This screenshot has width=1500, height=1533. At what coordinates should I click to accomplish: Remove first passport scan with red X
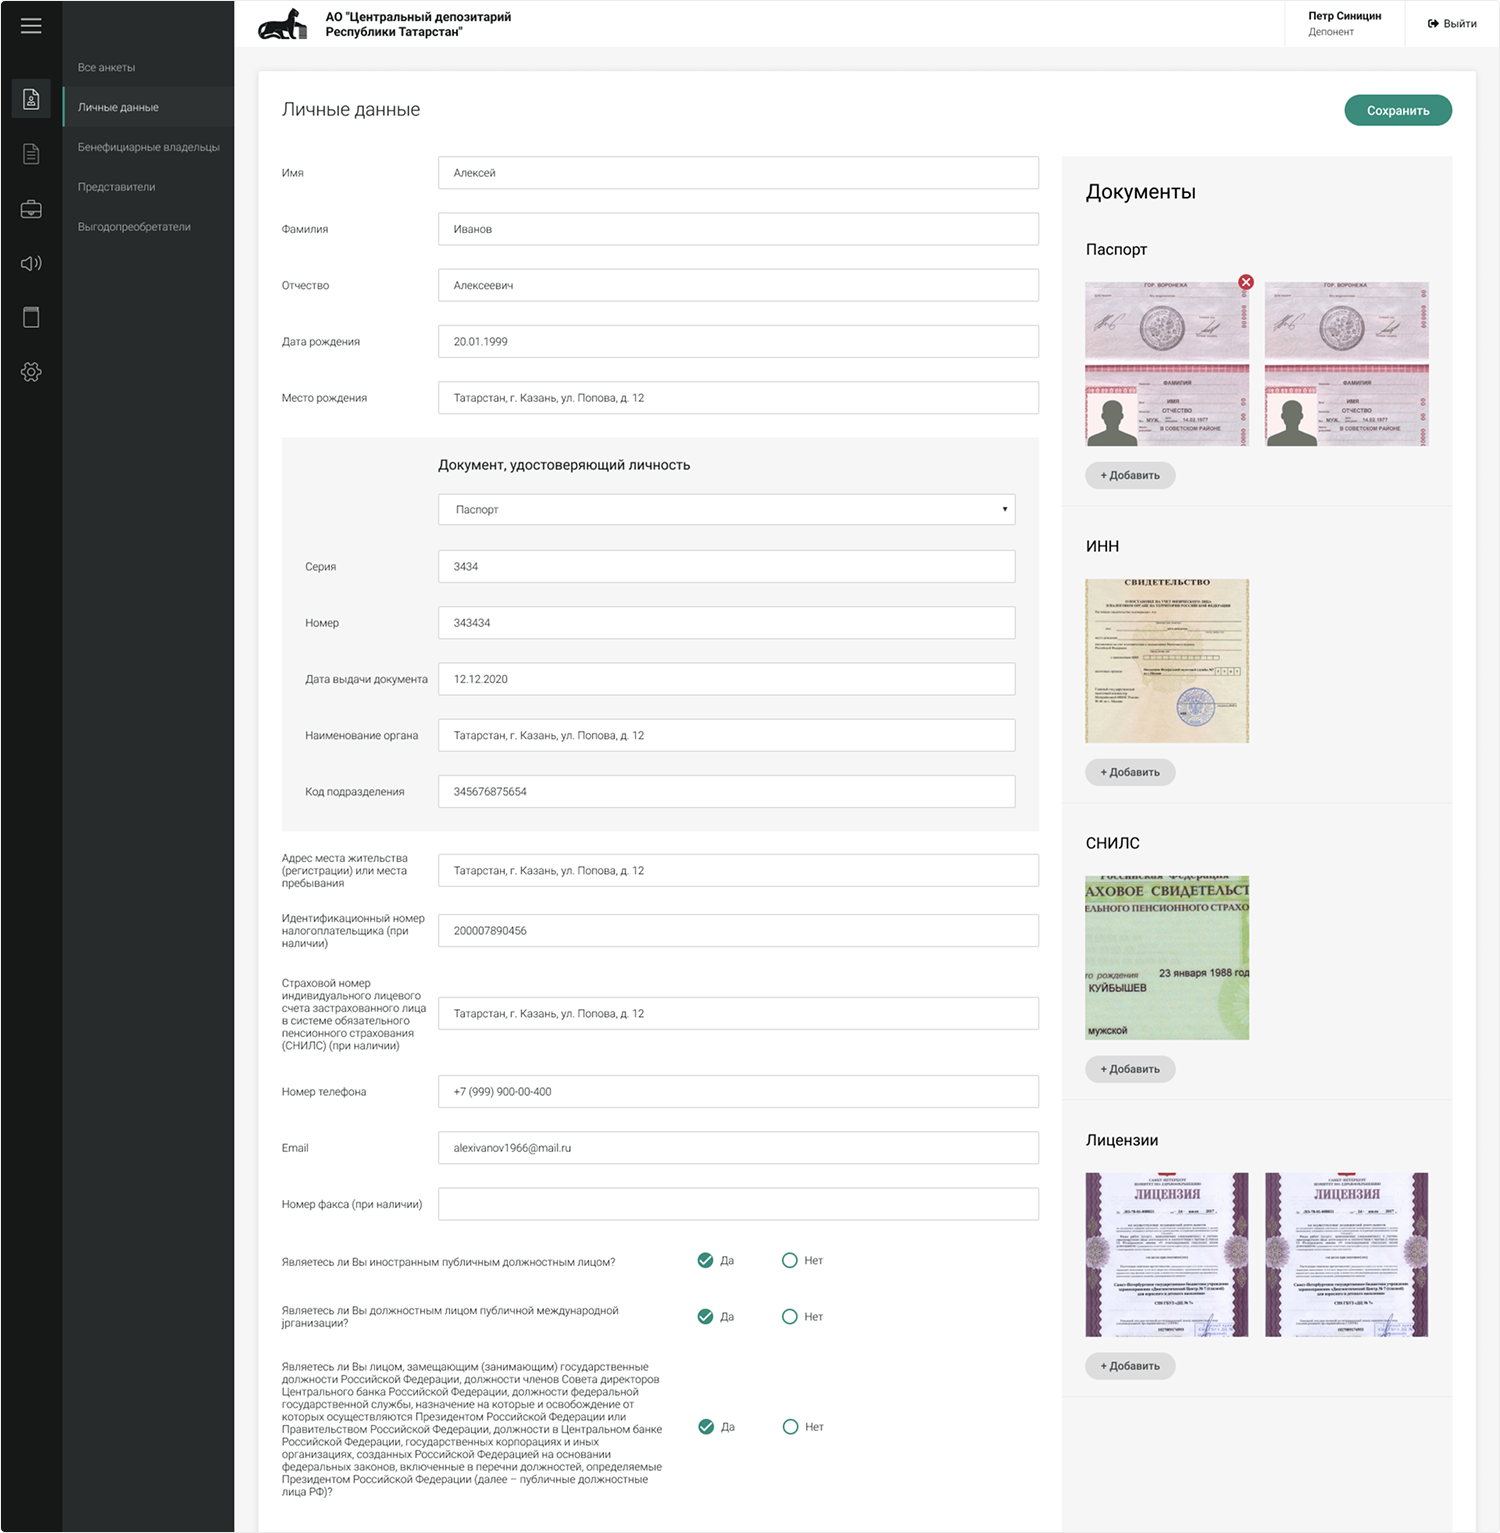click(x=1246, y=282)
